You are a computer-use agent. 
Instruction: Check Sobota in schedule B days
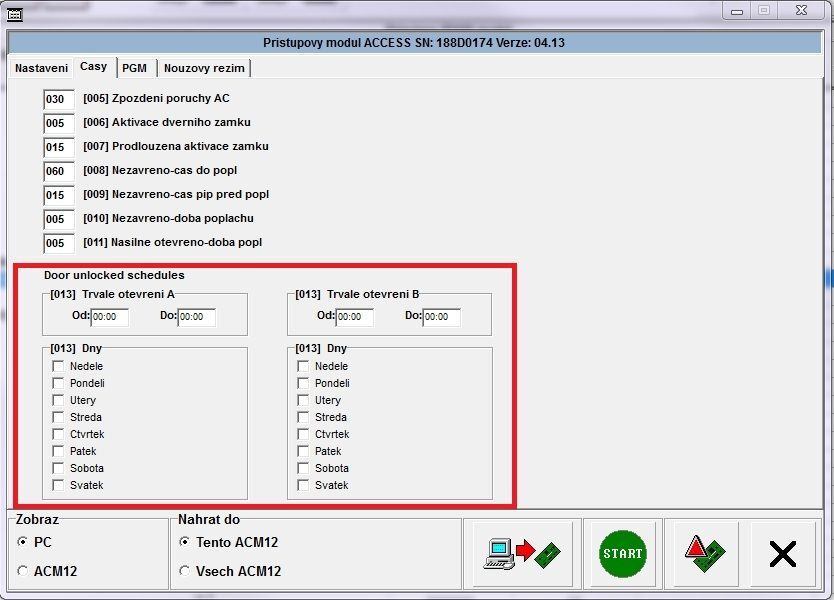(x=303, y=468)
